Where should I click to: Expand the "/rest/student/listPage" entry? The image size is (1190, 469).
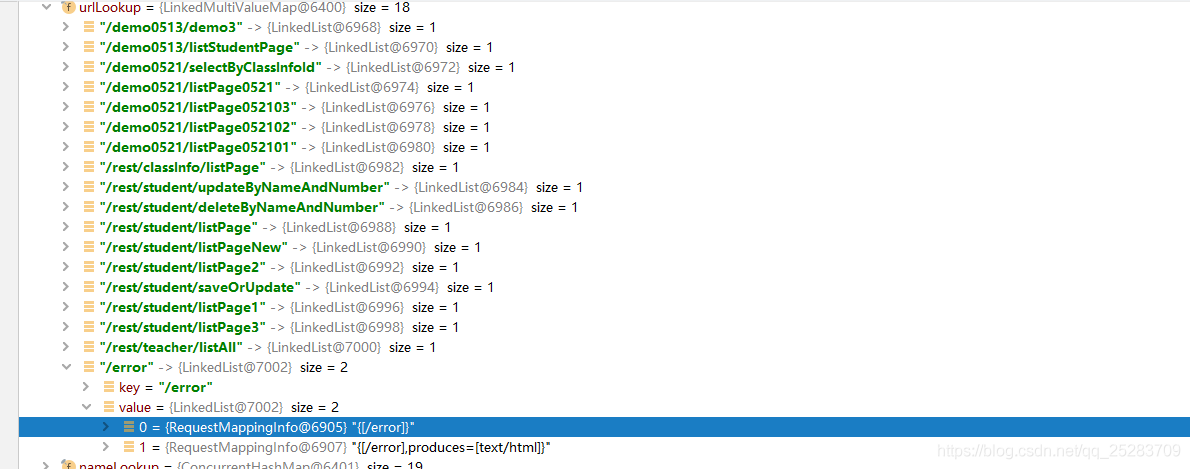pos(67,228)
